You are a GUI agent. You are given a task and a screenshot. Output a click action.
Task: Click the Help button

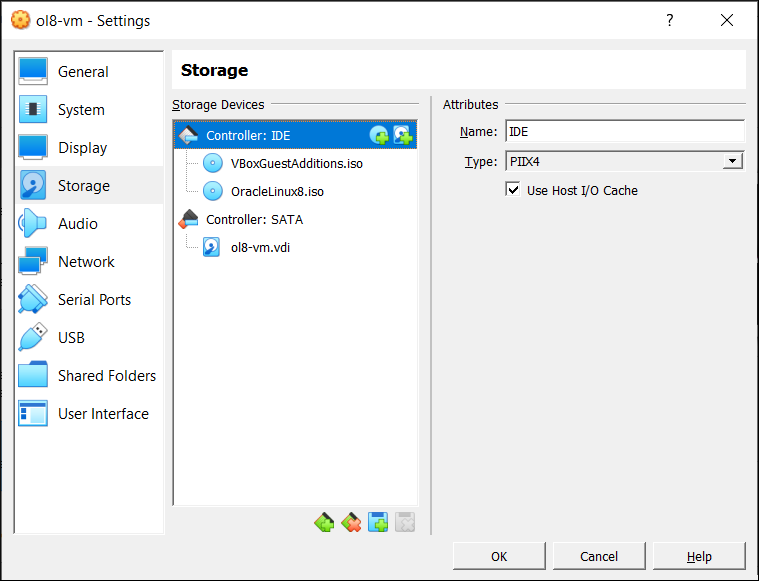click(699, 556)
